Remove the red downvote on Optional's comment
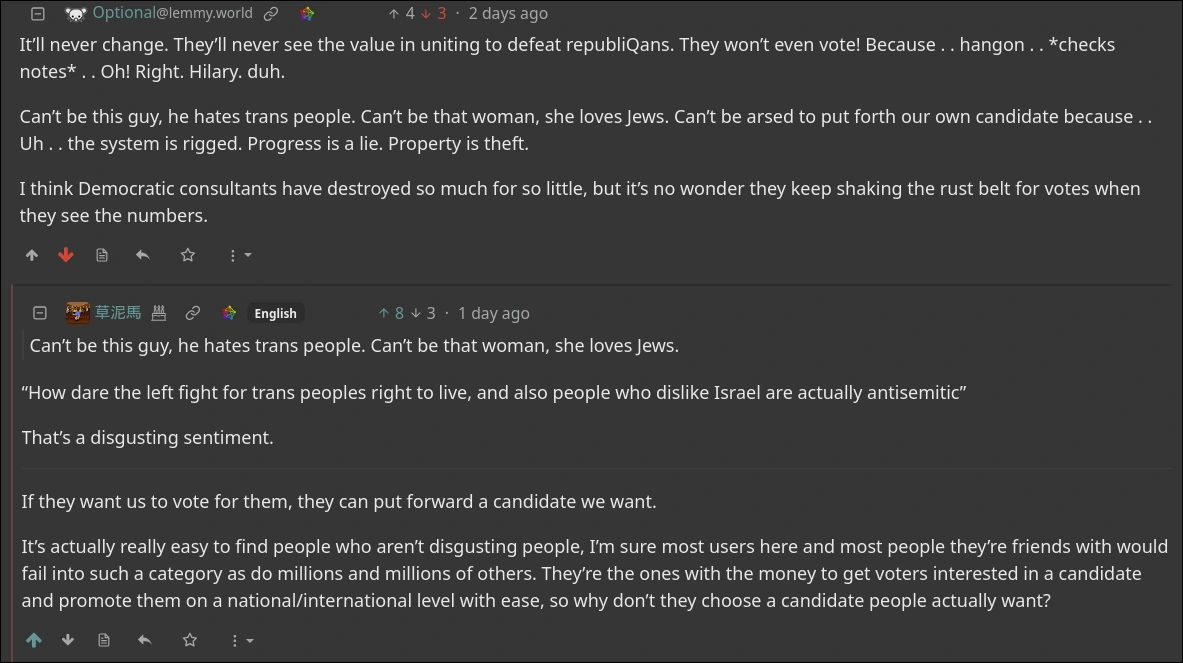The height and width of the screenshot is (663, 1183). [x=66, y=256]
